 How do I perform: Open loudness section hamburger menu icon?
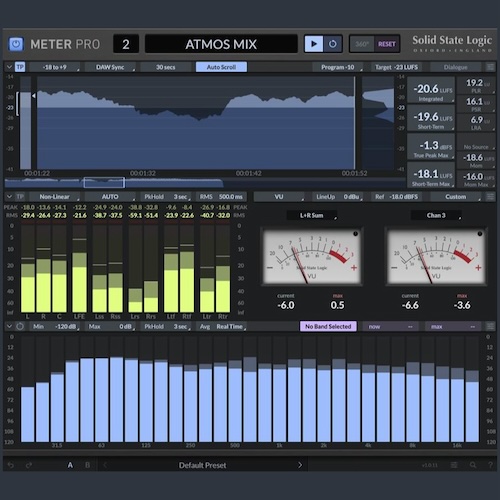pos(490,67)
